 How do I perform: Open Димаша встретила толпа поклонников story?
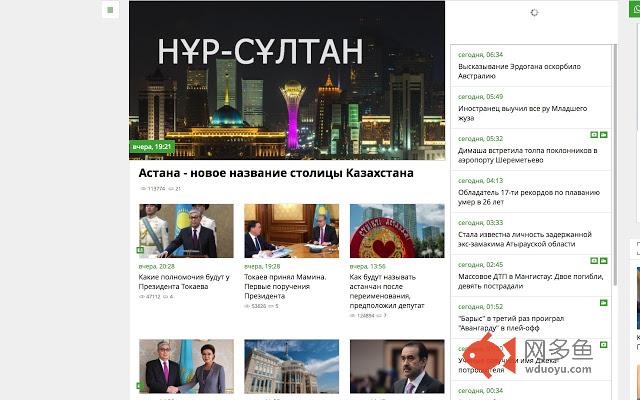point(527,155)
